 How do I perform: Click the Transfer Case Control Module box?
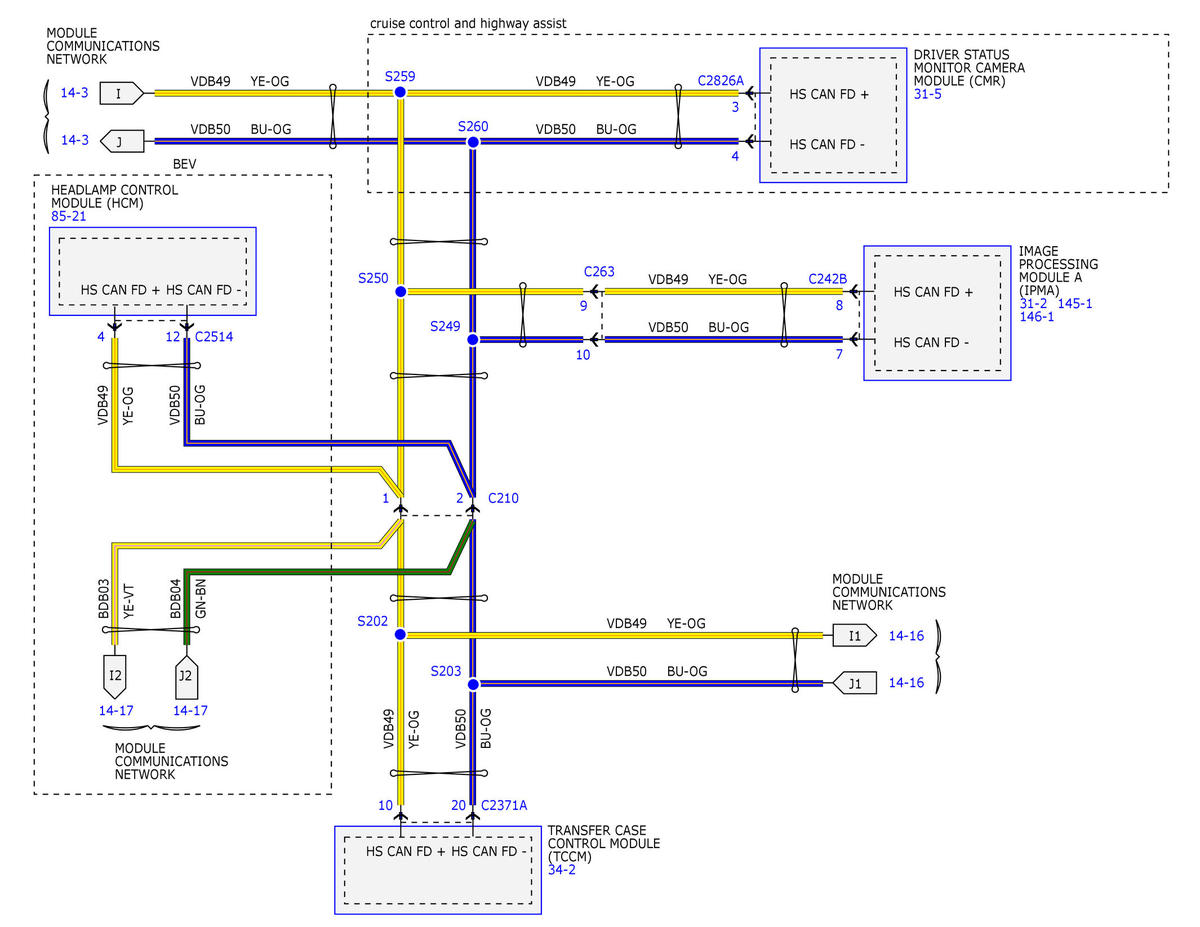[x=438, y=870]
